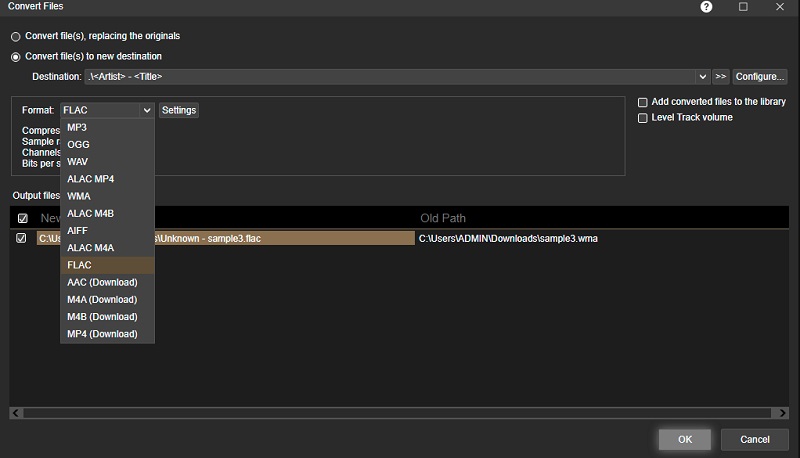Click the horizontal scrollbar in output list
Viewport: 800px width, 458px height.
point(400,413)
